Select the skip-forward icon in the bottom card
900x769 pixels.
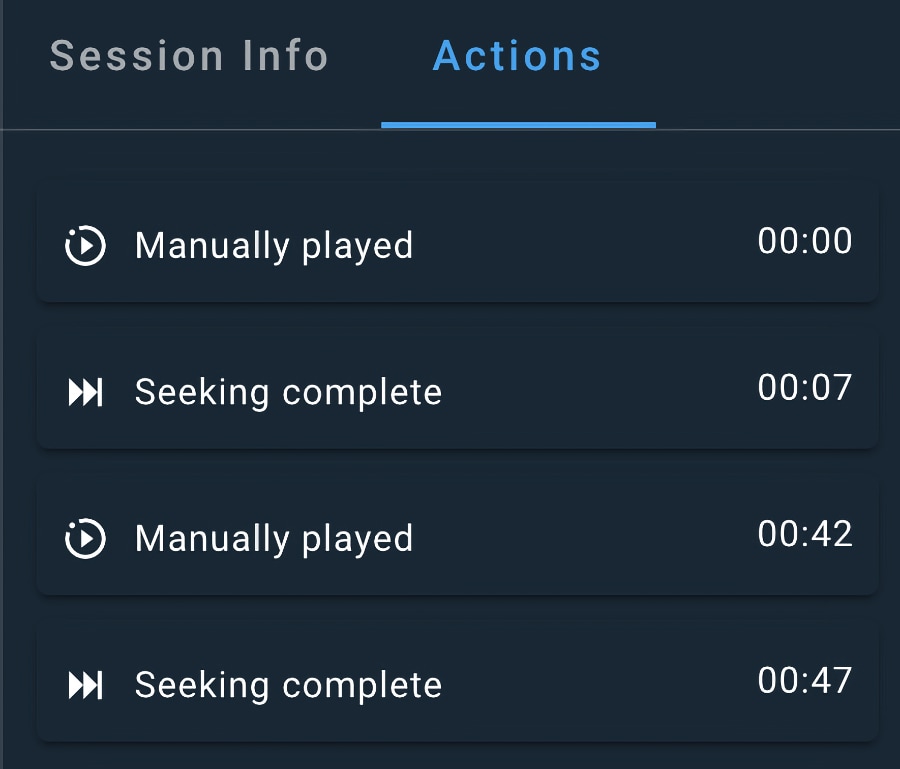[x=85, y=685]
